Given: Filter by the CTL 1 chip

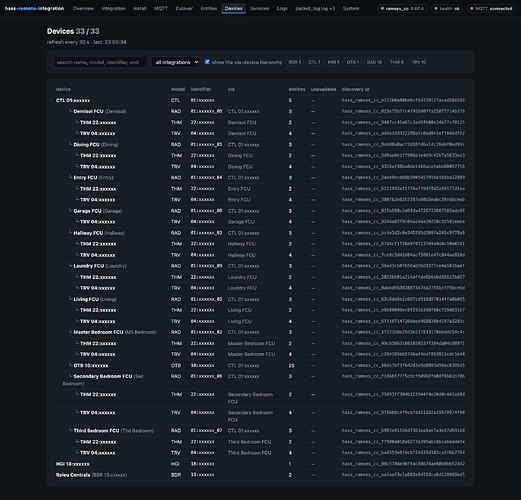Looking at the screenshot, I should [314, 62].
